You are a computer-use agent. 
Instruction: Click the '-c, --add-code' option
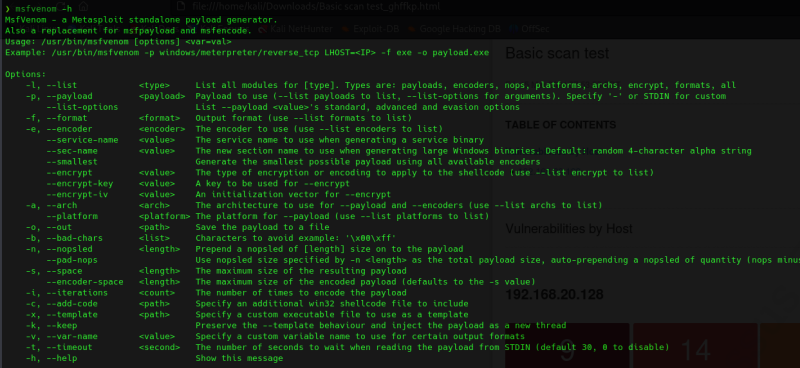[x=61, y=304]
